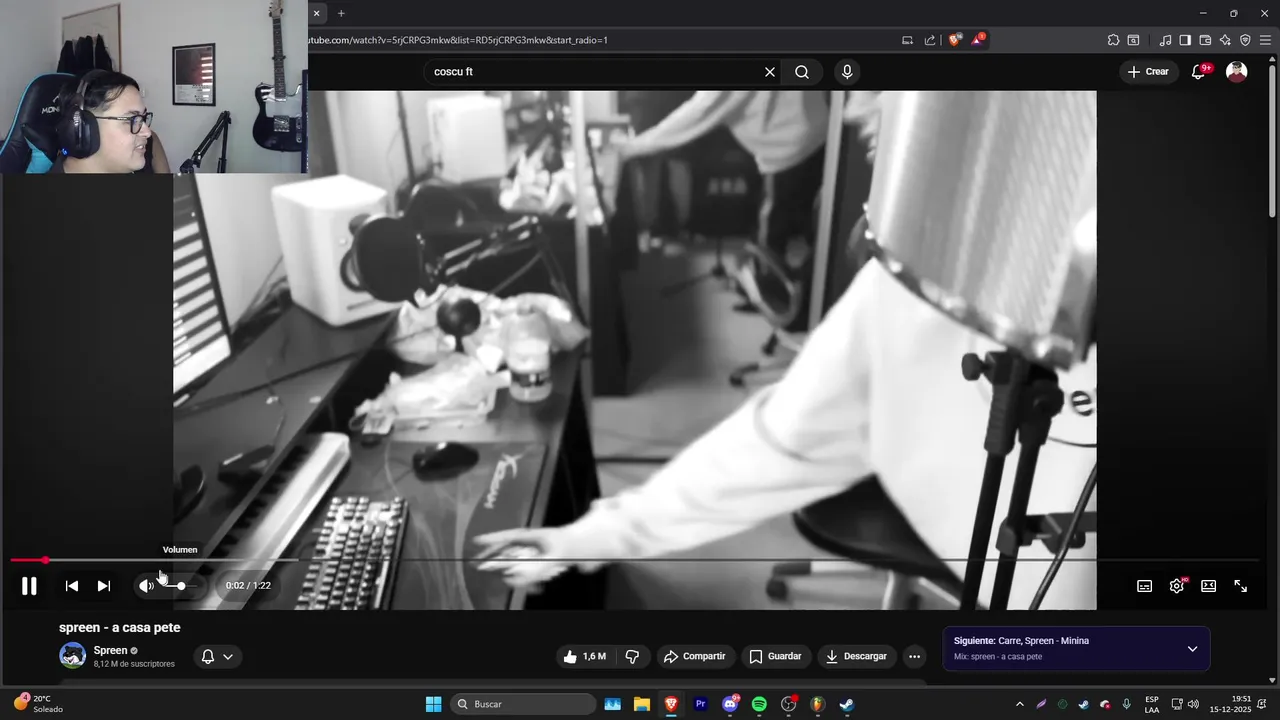The height and width of the screenshot is (720, 1280).
Task: Open the taskbar speaker volume icon
Action: pos(1193,704)
